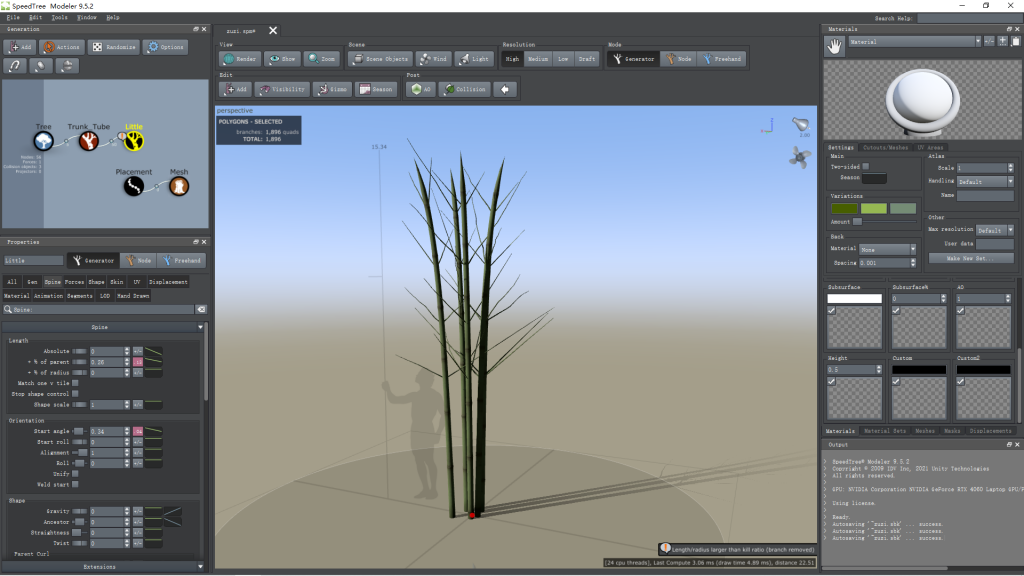The image size is (1024, 576).
Task: Select the Tree node in the generation graph
Action: point(44,140)
